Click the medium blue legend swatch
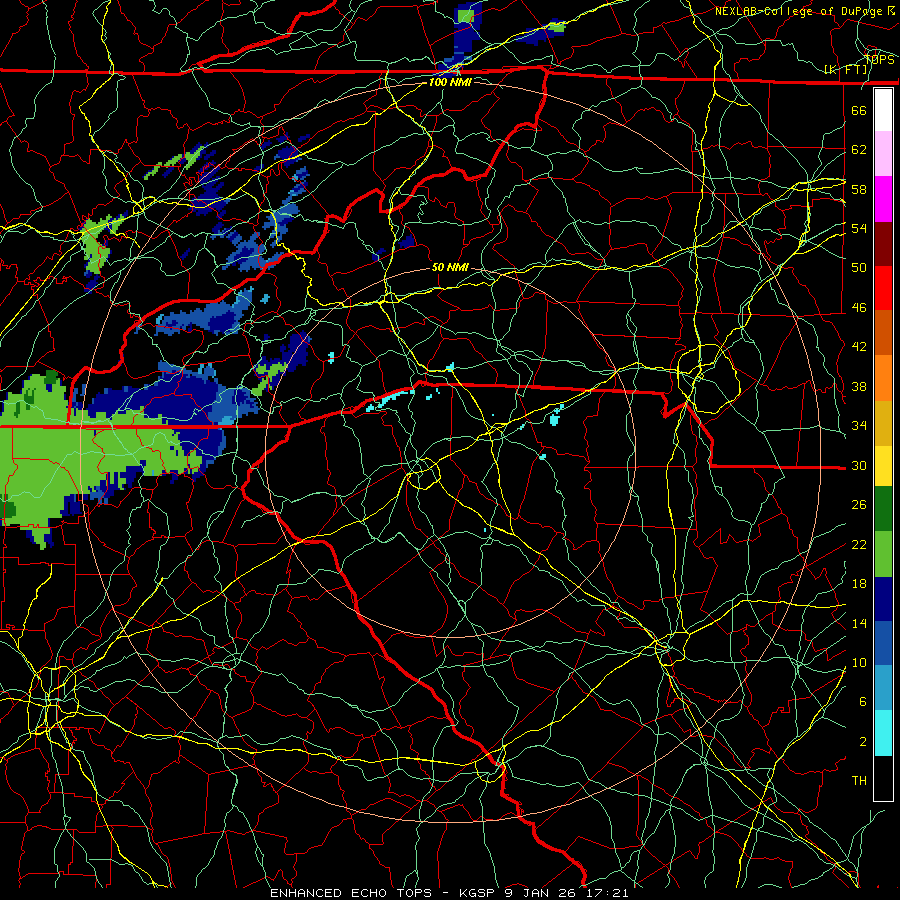The width and height of the screenshot is (900, 900). click(883, 643)
